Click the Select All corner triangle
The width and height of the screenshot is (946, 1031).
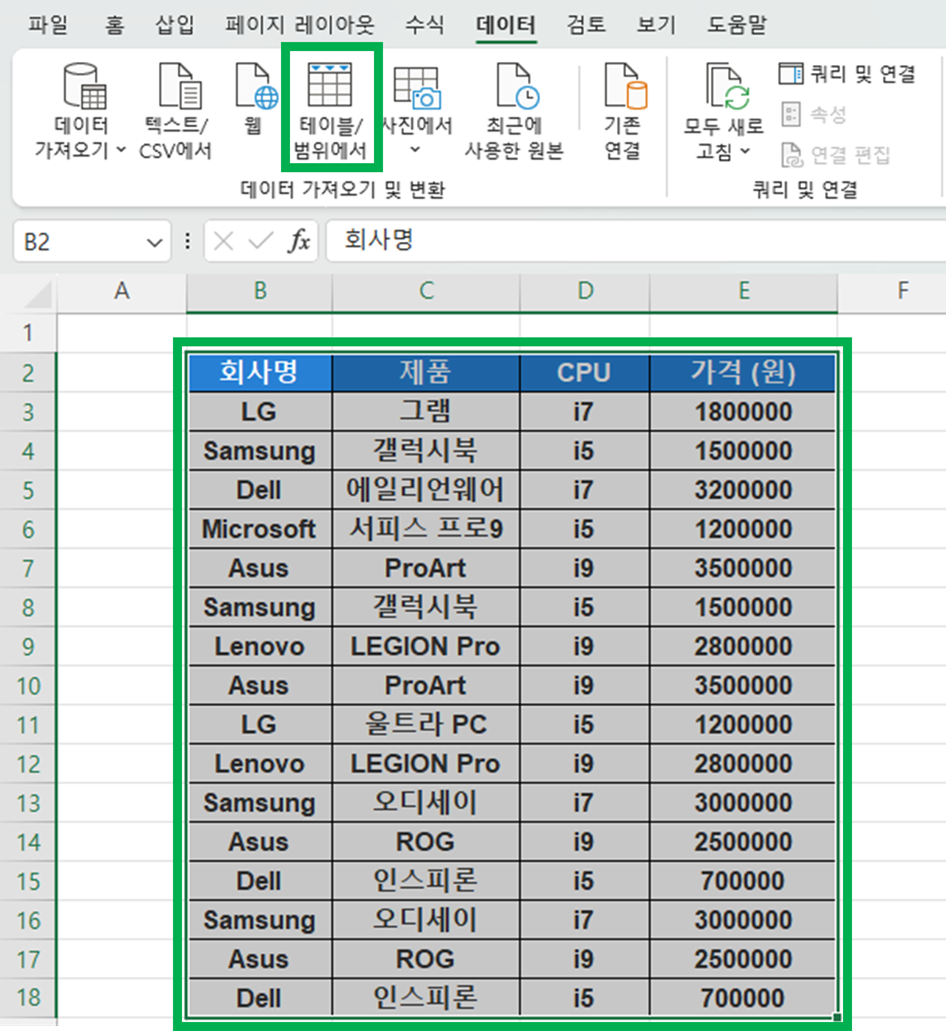coord(38,295)
